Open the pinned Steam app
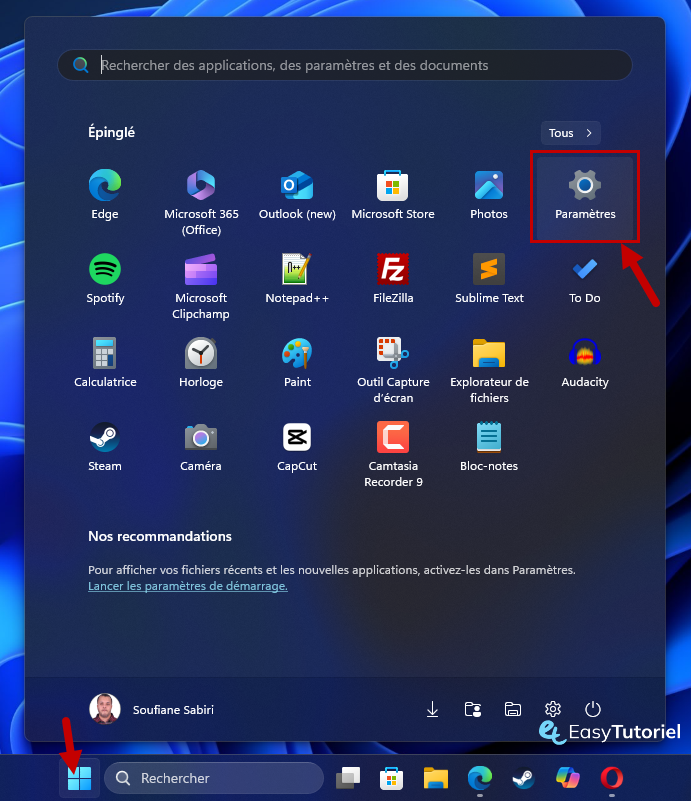Viewport: 691px width, 801px height. (x=105, y=446)
